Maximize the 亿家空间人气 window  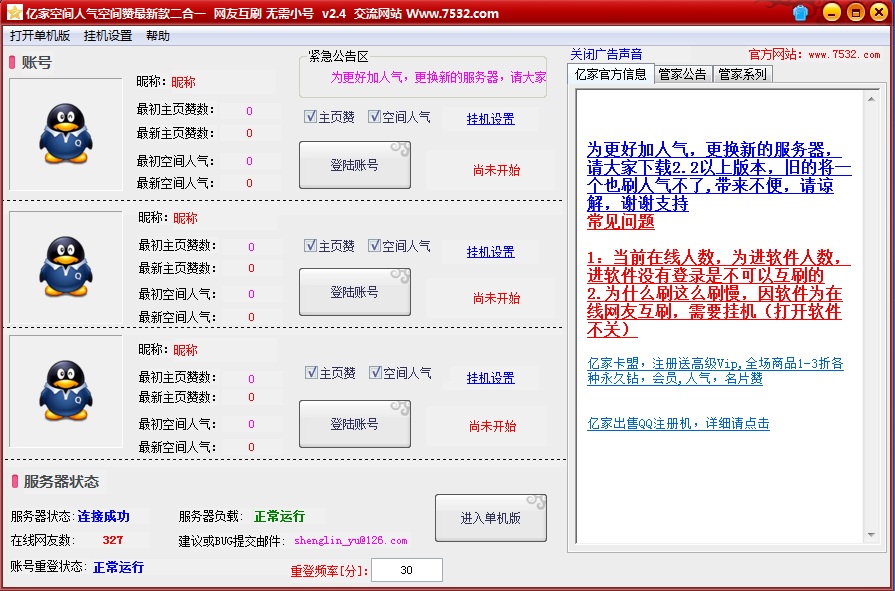coord(856,13)
